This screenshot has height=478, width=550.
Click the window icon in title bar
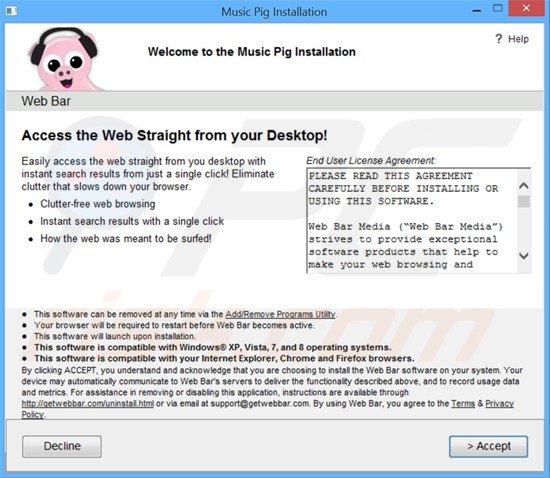[11, 11]
